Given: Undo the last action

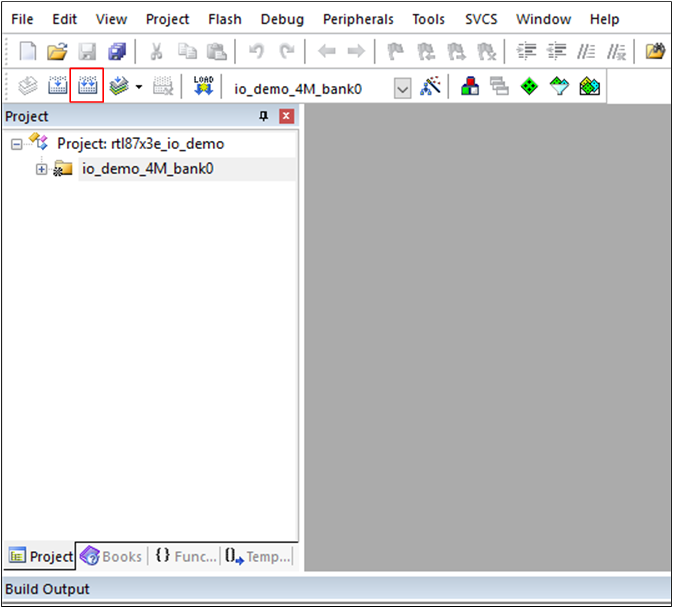Looking at the screenshot, I should pyautogui.click(x=256, y=51).
